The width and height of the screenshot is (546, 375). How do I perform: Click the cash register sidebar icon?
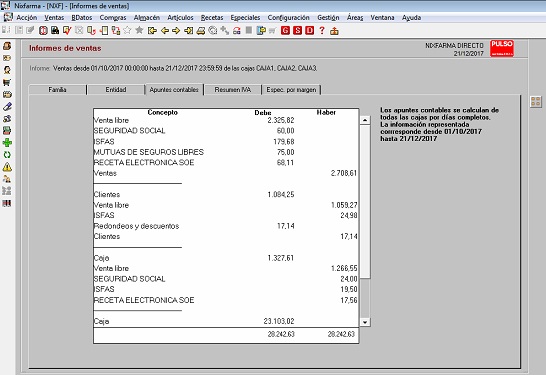(7, 131)
